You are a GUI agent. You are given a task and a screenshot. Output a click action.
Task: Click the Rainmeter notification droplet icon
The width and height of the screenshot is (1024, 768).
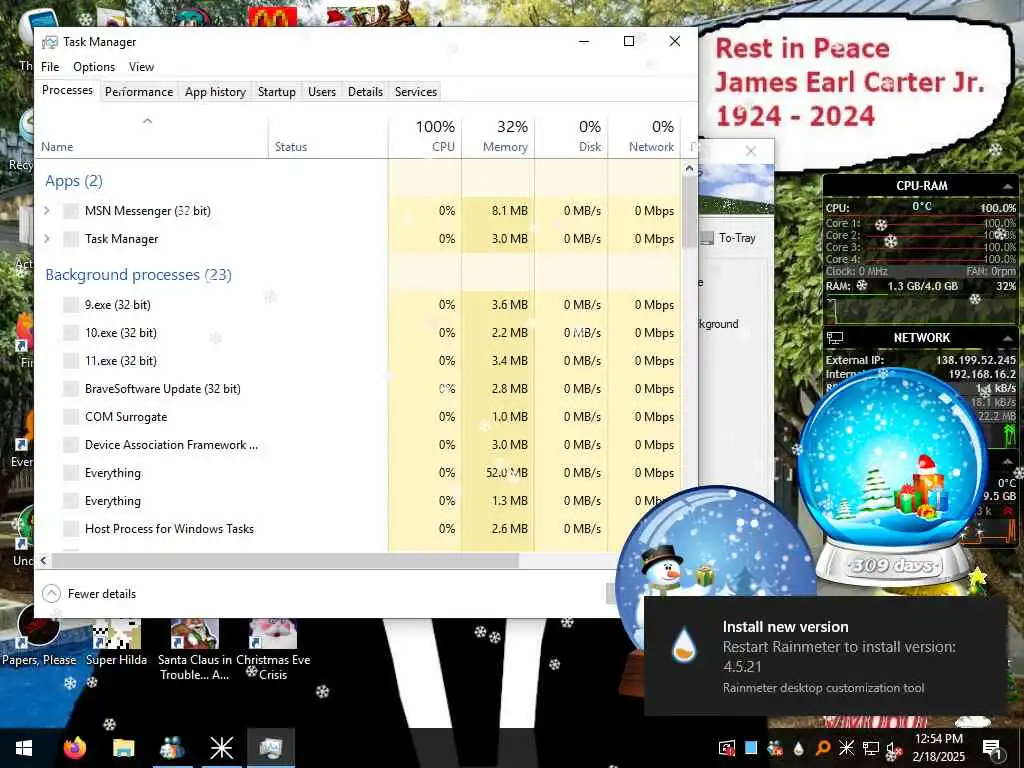click(684, 647)
